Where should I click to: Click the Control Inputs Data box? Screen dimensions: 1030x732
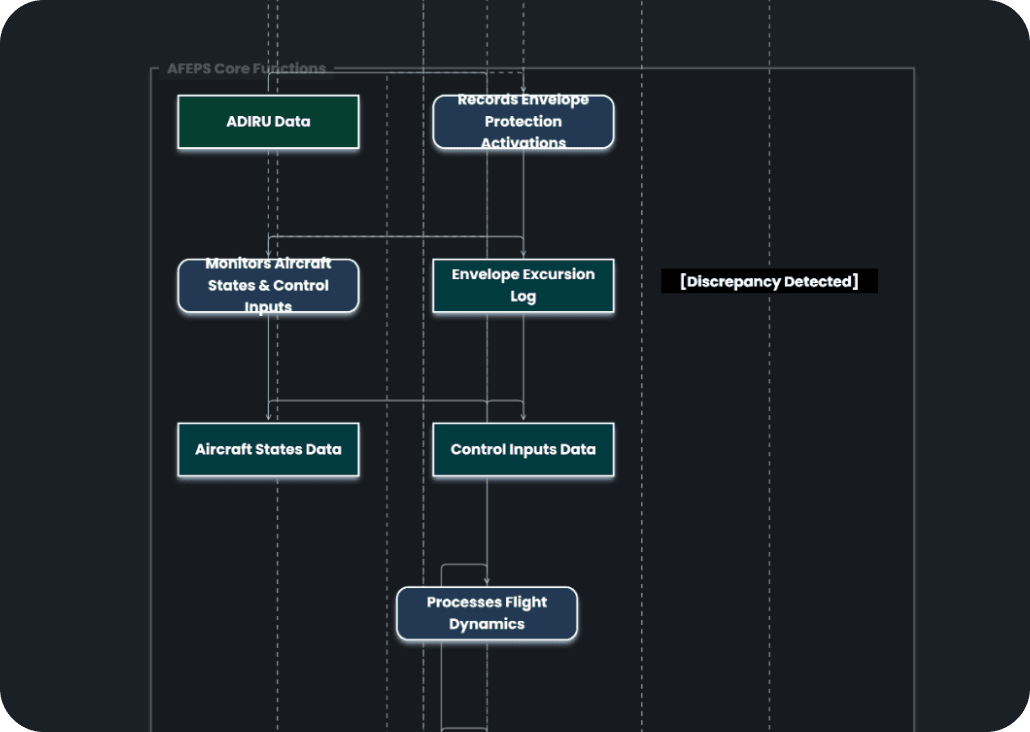(x=523, y=449)
